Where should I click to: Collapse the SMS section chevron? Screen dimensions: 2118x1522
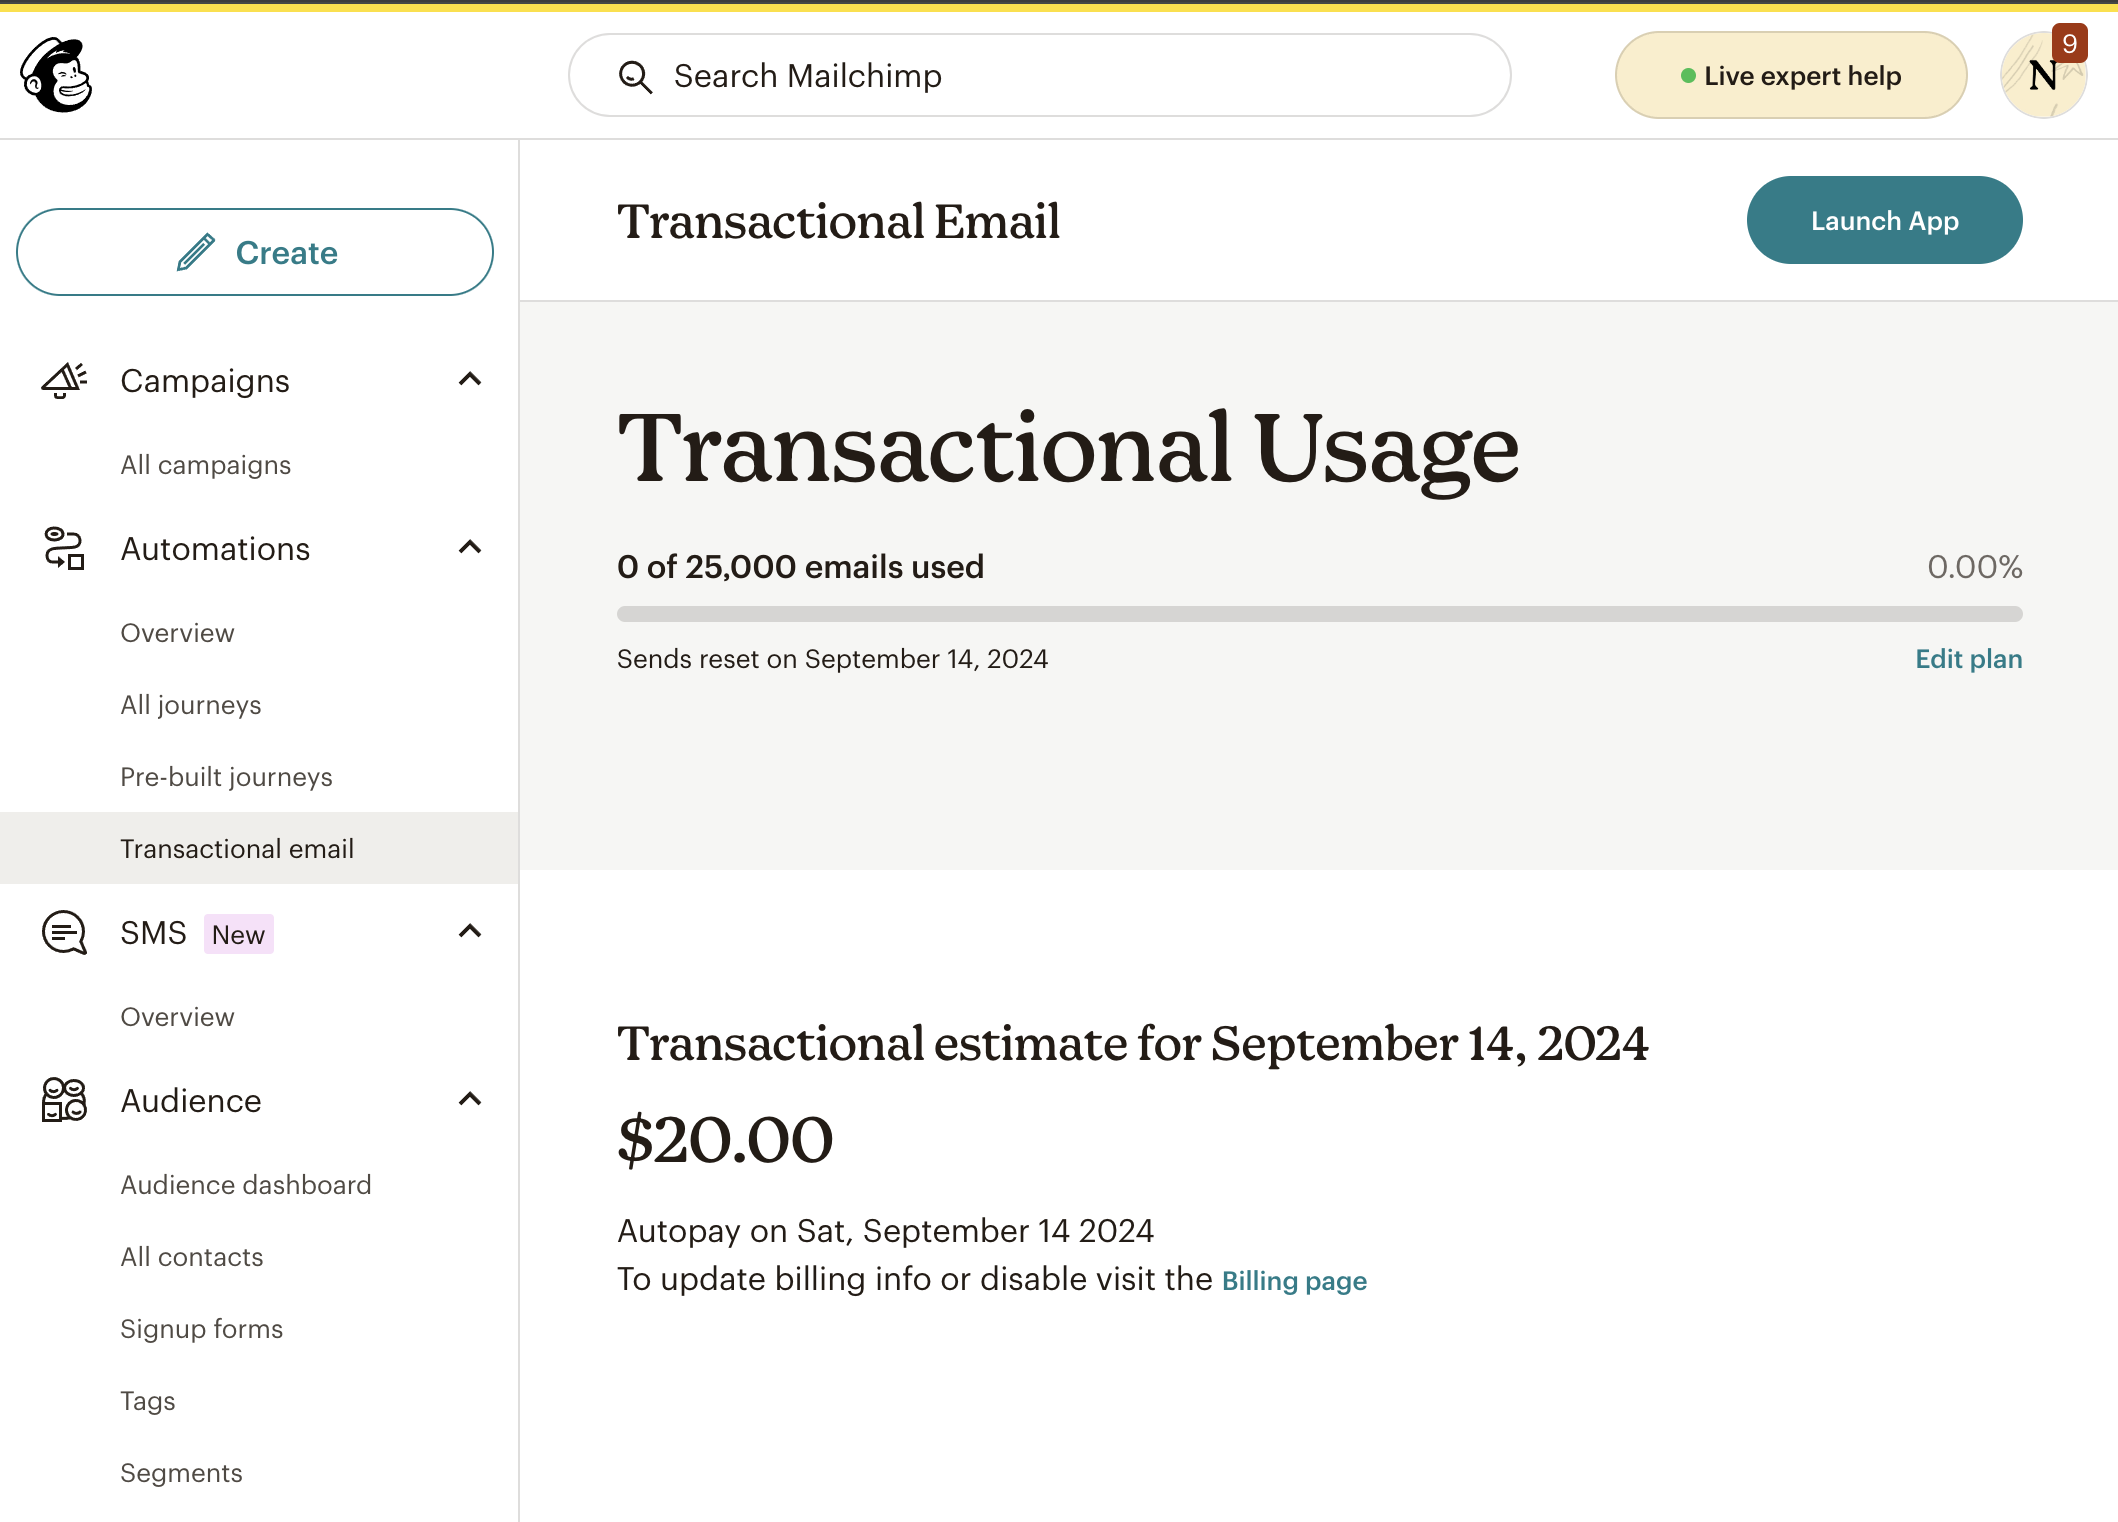tap(470, 931)
